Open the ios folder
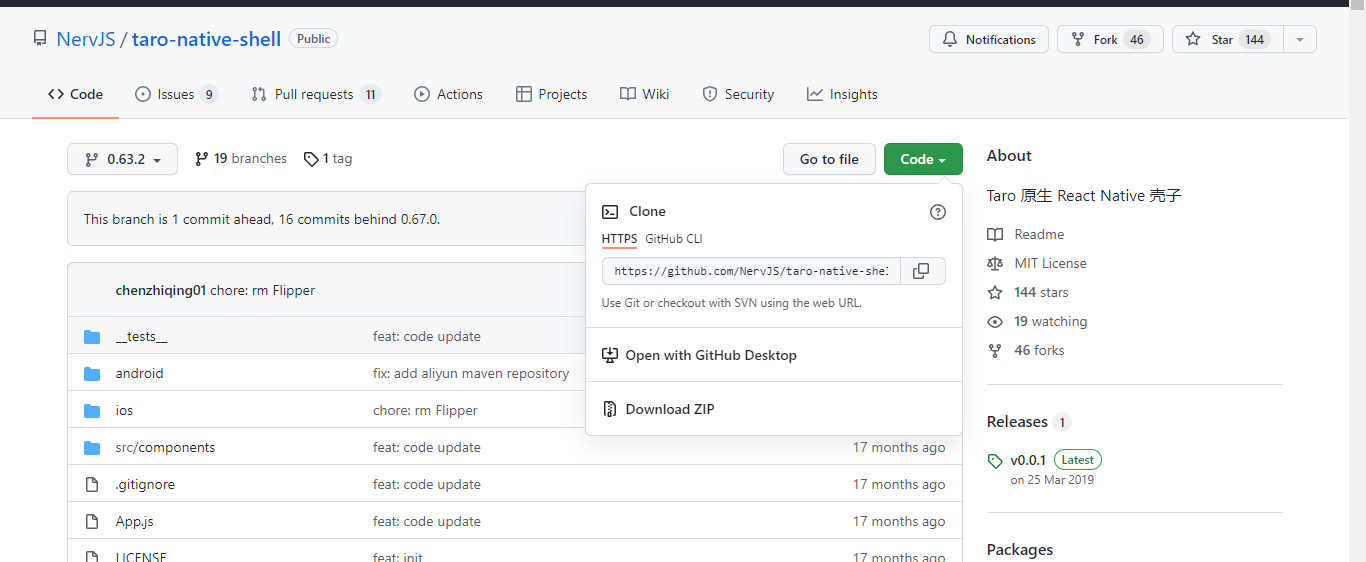This screenshot has height=562, width=1366. coord(124,411)
